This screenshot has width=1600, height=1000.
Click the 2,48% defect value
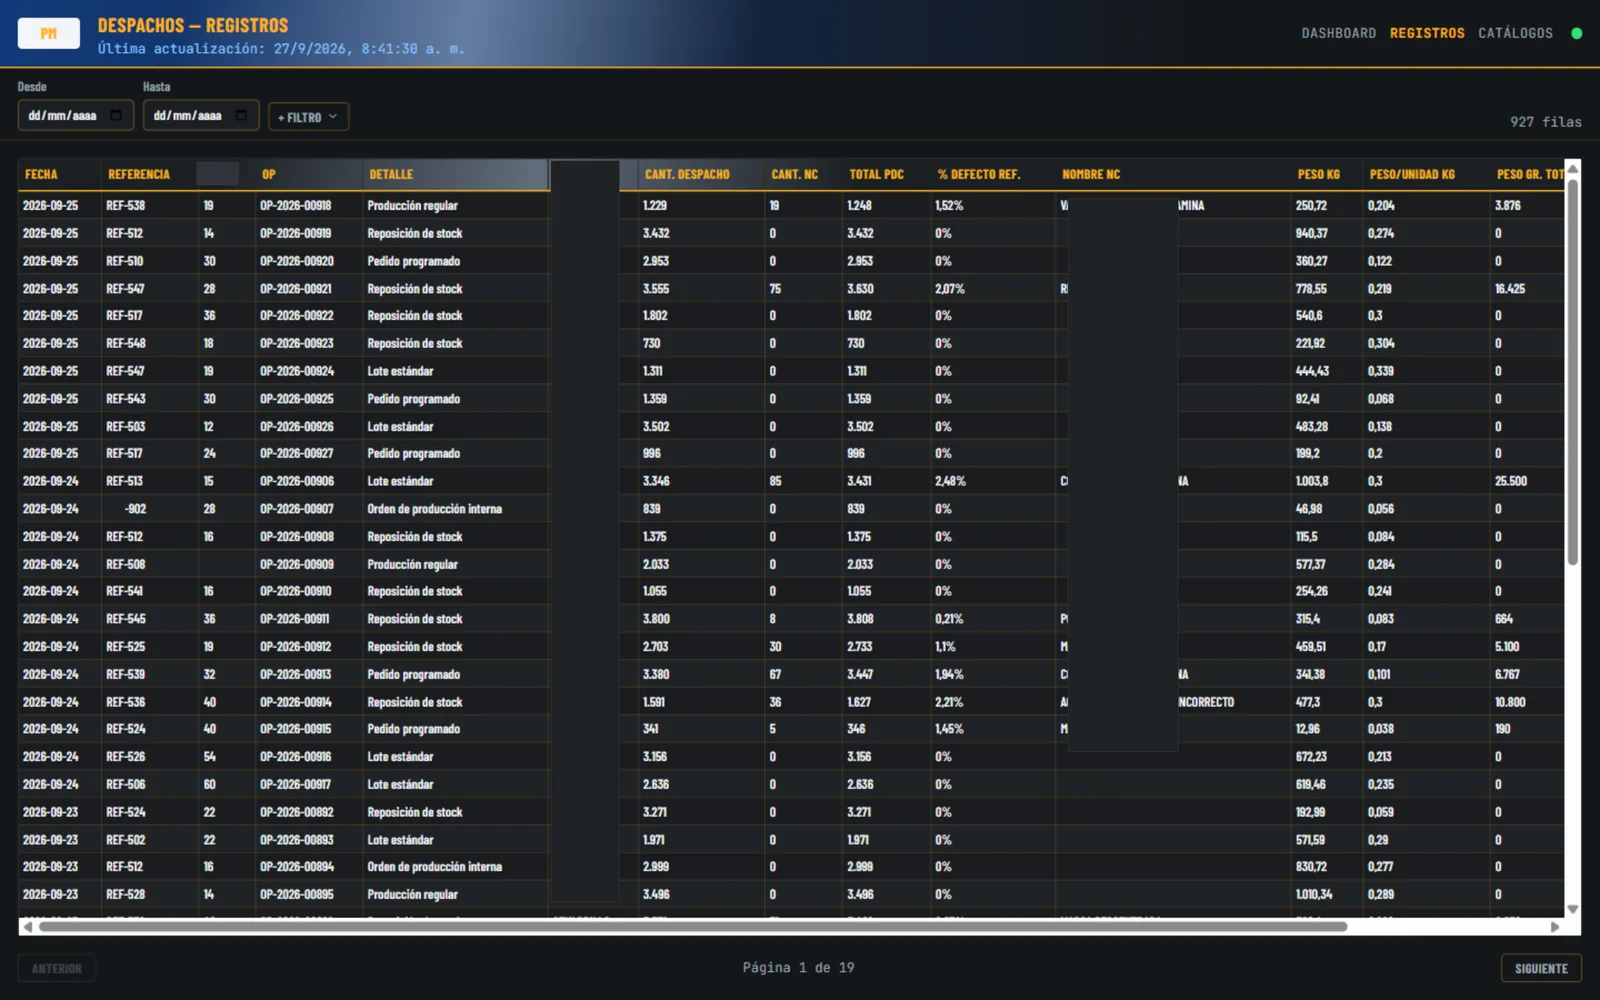point(950,481)
